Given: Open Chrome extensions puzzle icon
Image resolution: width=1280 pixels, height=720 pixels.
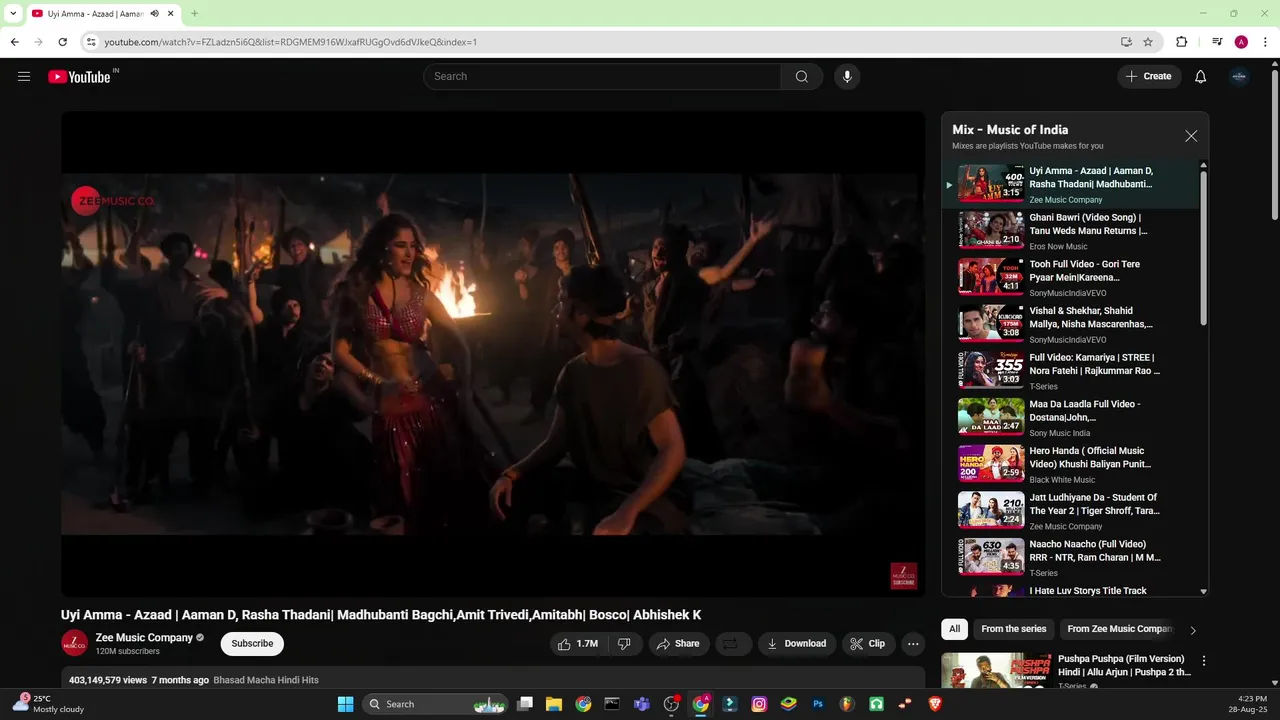Looking at the screenshot, I should pyautogui.click(x=1182, y=42).
